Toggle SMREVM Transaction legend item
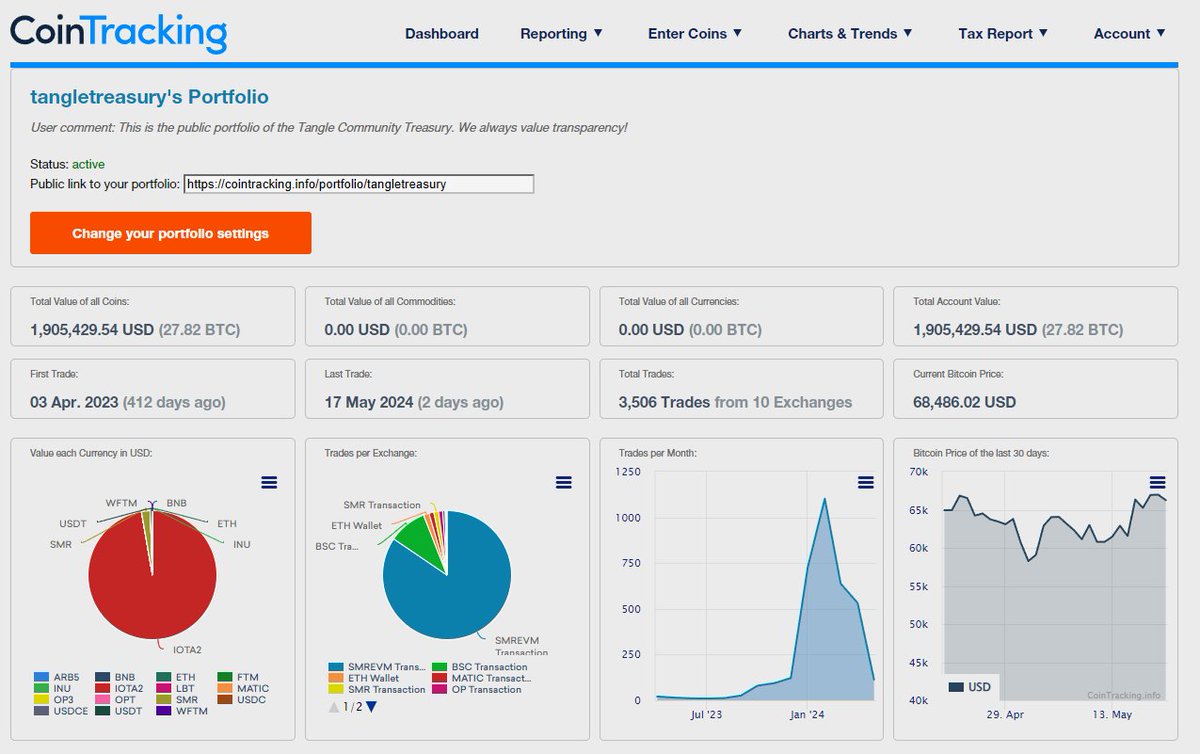This screenshot has height=754, width=1200. point(376,667)
